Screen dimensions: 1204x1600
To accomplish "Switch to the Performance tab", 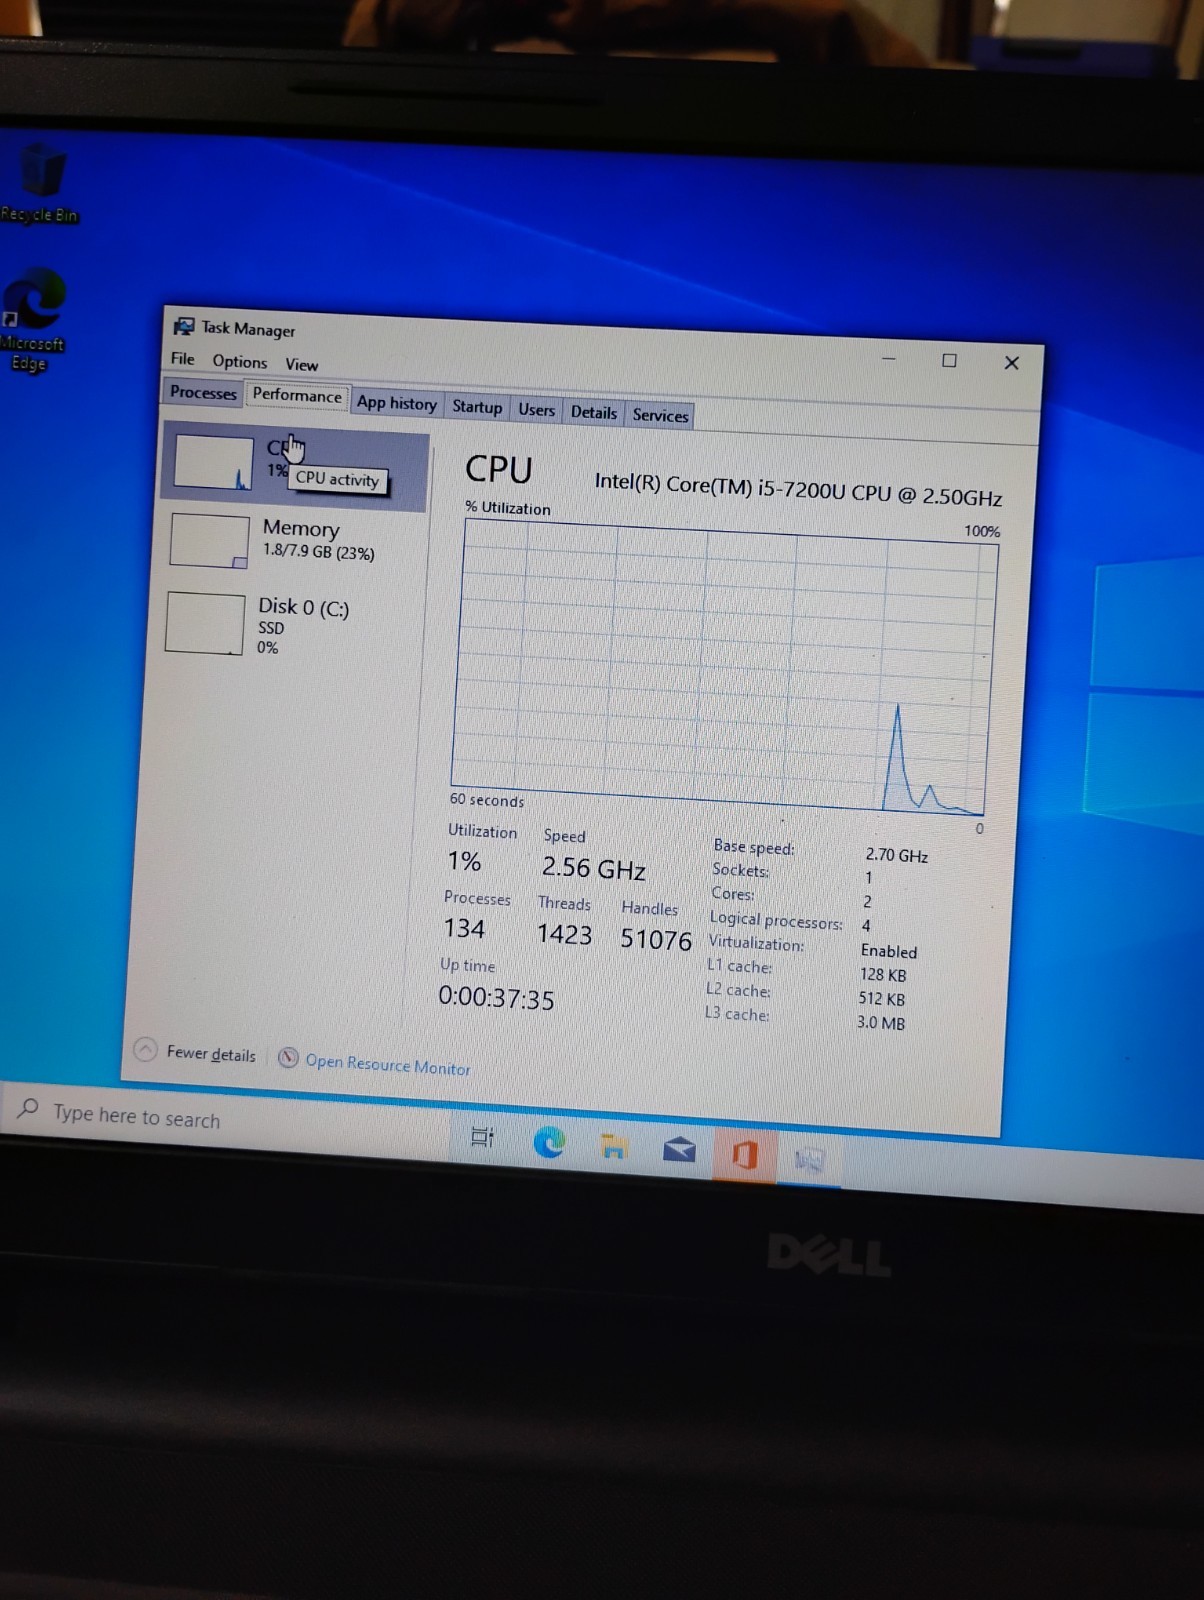I will (x=297, y=395).
